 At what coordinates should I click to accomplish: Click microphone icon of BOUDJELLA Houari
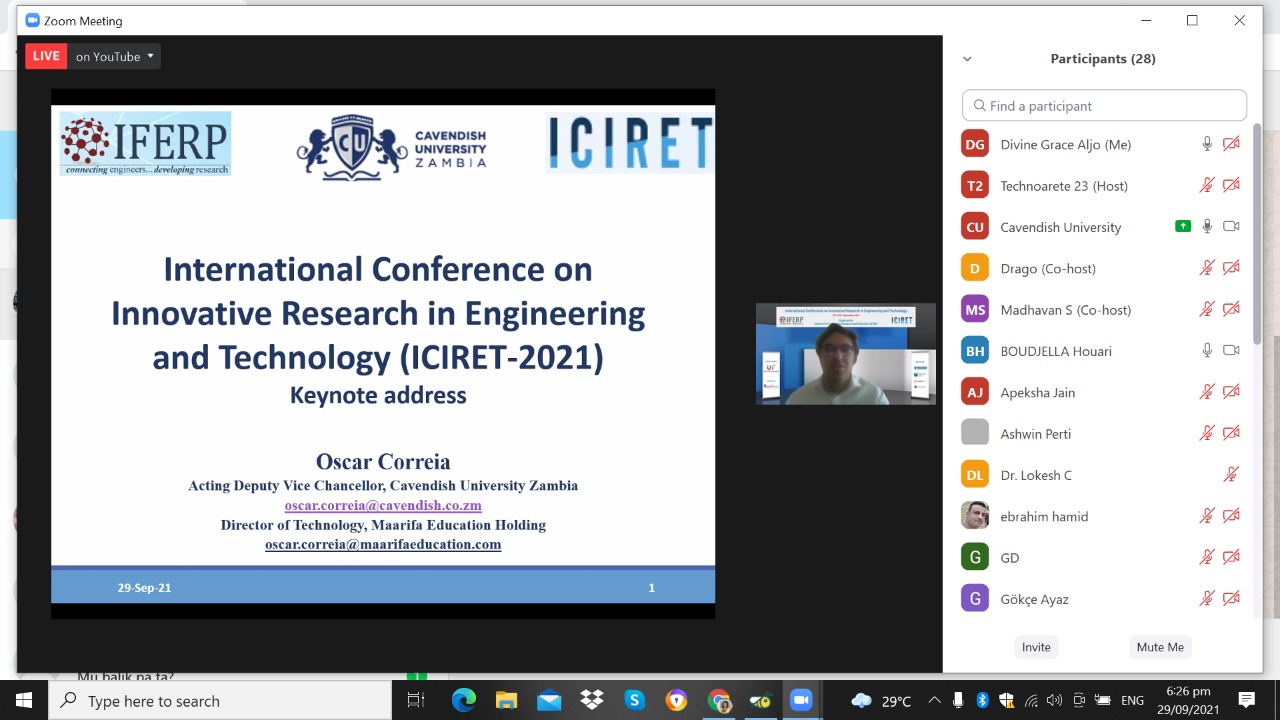pos(1207,351)
